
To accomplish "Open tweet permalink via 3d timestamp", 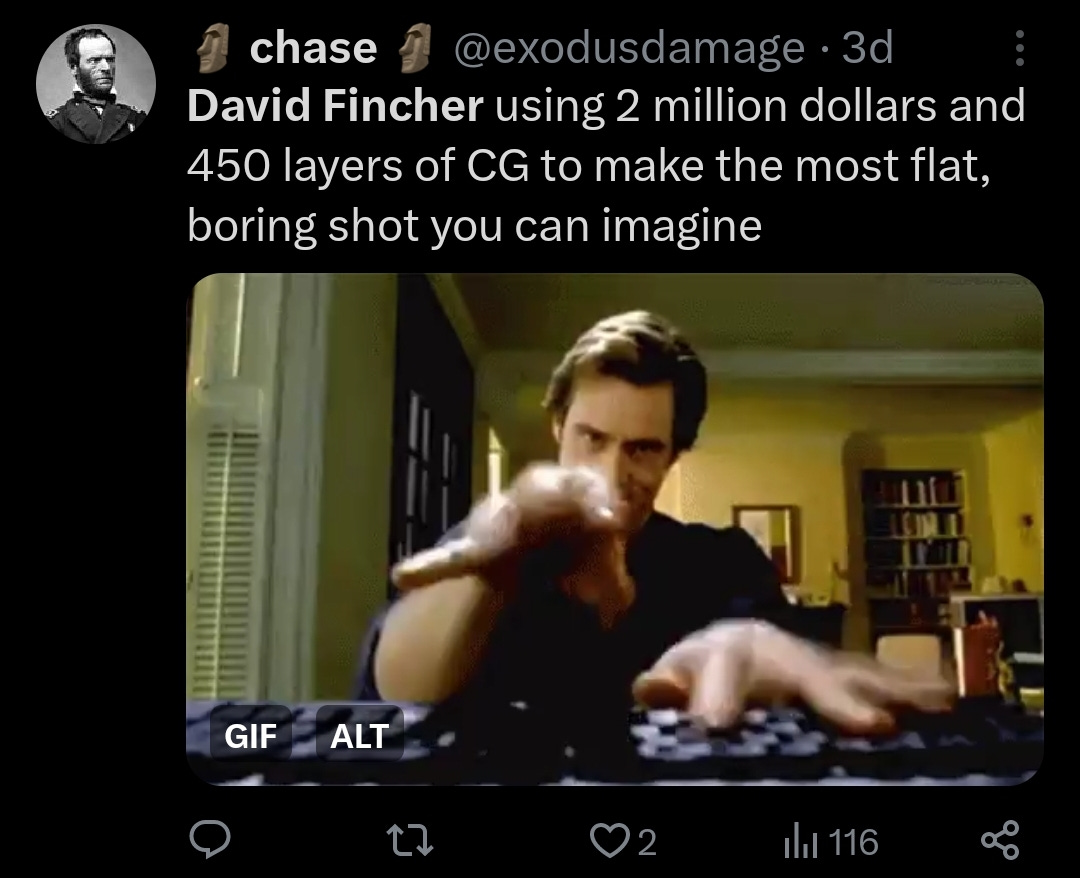I will (868, 48).
